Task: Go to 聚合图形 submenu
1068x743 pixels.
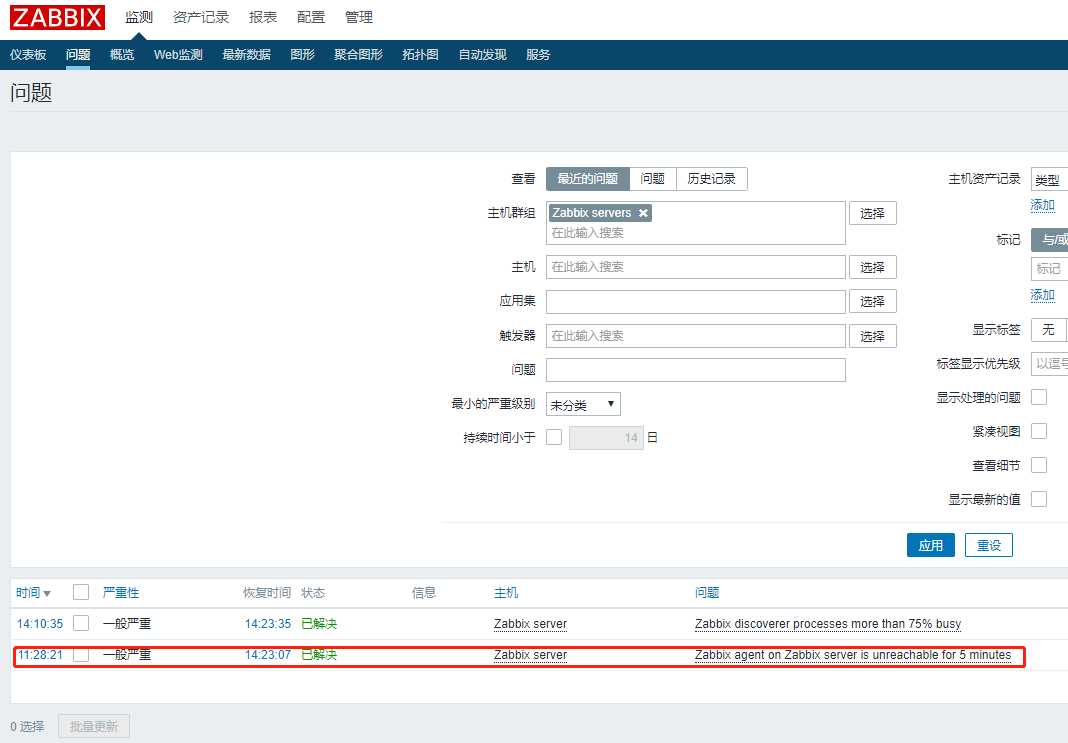Action: pos(358,54)
